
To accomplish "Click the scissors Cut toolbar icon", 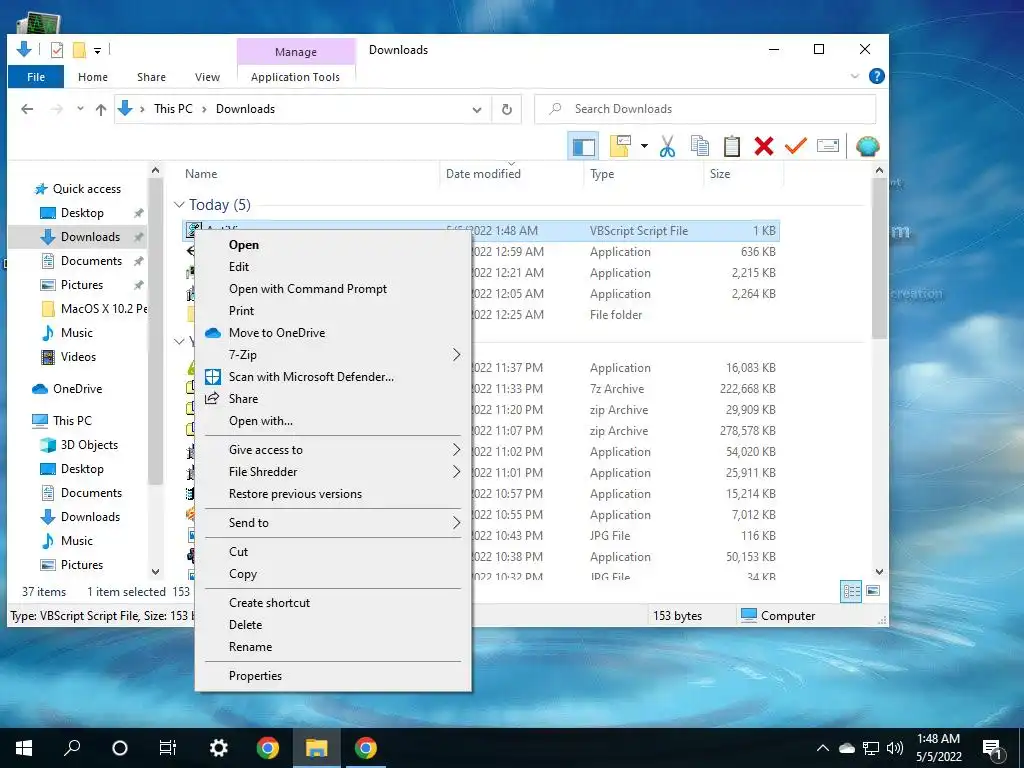I will pyautogui.click(x=667, y=146).
